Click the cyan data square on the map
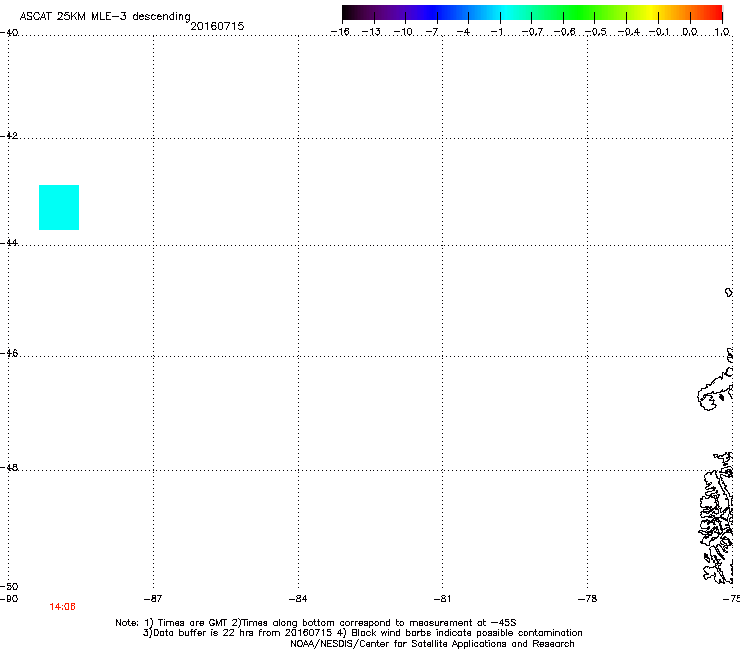The height and width of the screenshot is (650, 740). pyautogui.click(x=59, y=208)
